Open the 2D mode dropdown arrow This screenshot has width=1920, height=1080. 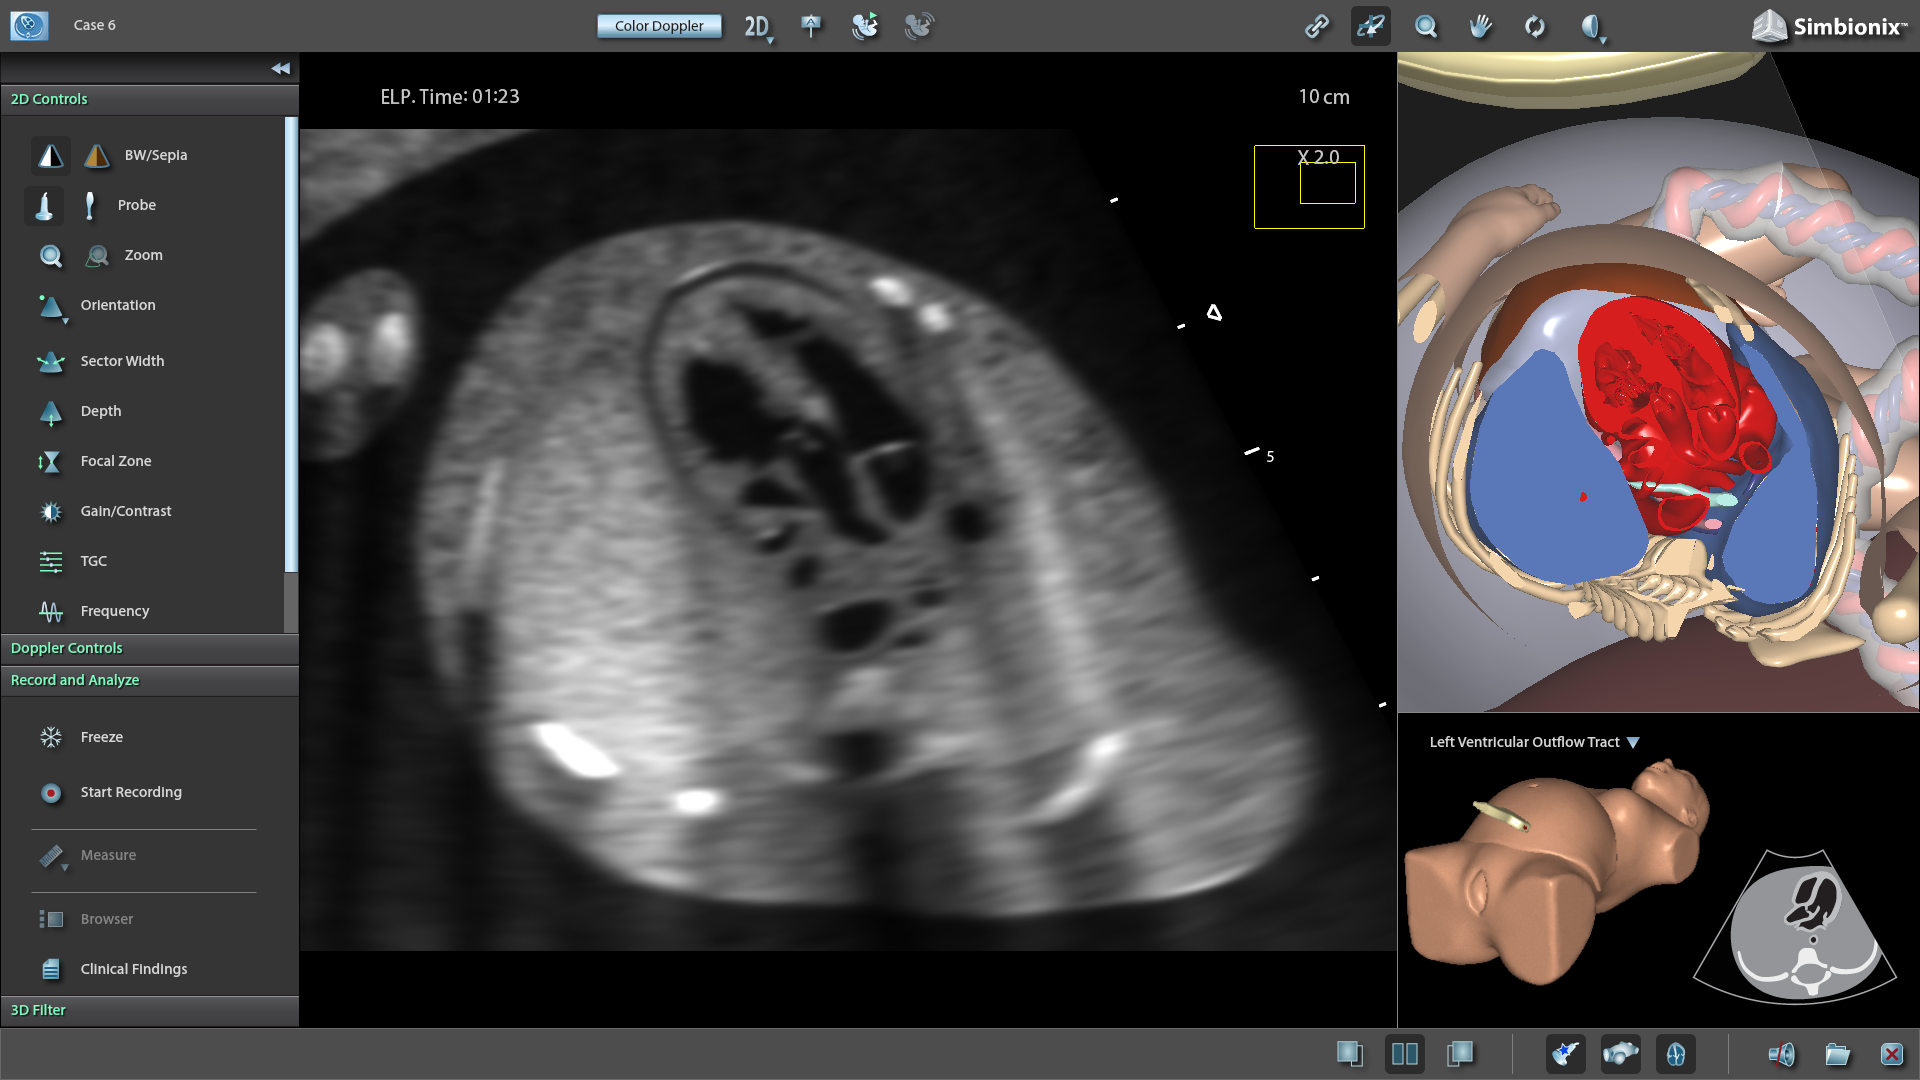click(770, 40)
